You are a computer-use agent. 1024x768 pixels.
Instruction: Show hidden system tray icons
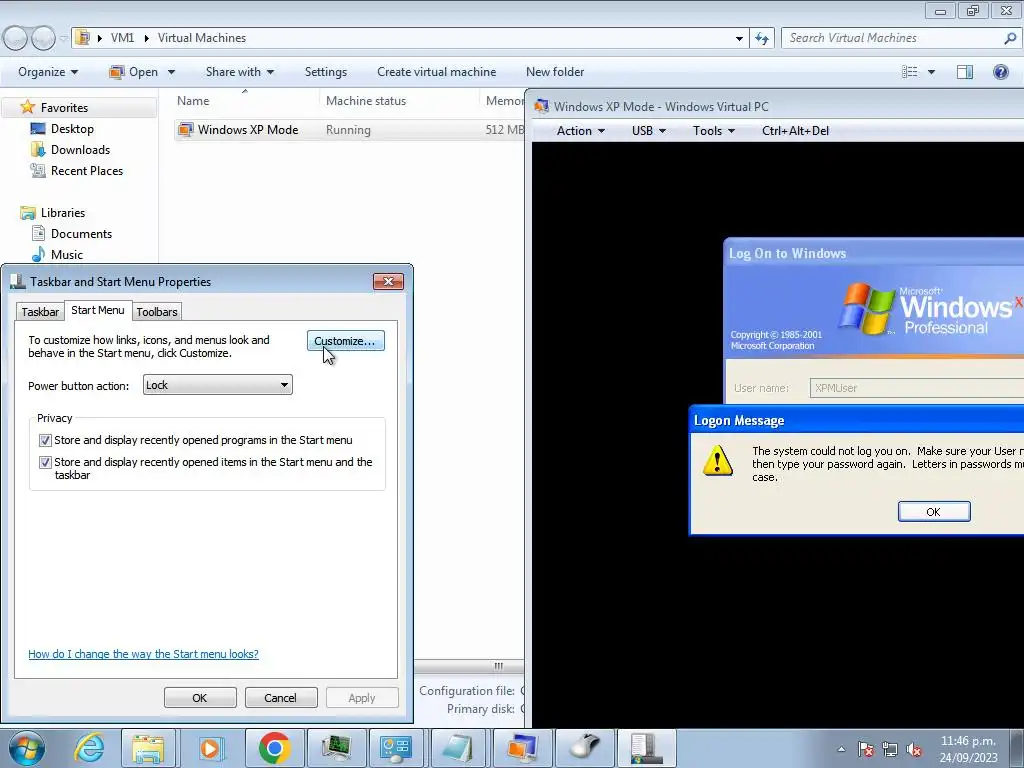[x=842, y=750]
